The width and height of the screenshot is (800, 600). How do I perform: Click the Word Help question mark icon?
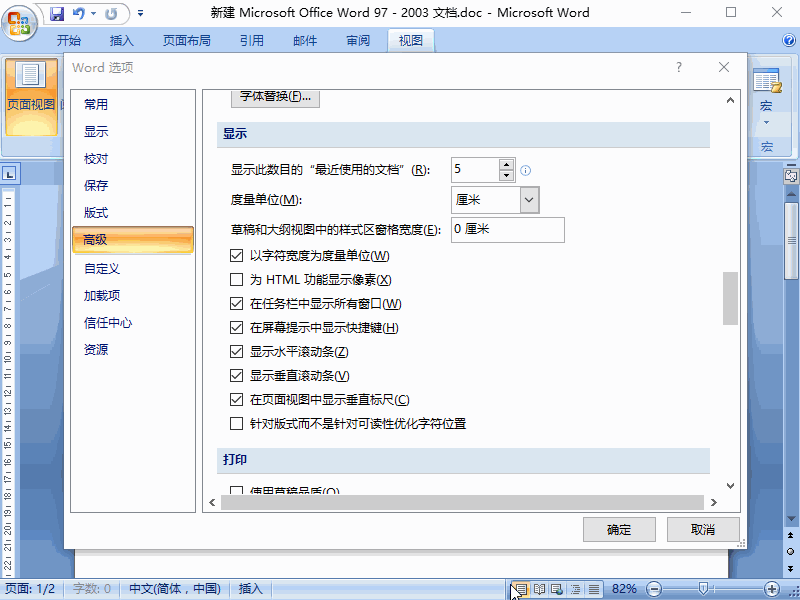tap(789, 40)
